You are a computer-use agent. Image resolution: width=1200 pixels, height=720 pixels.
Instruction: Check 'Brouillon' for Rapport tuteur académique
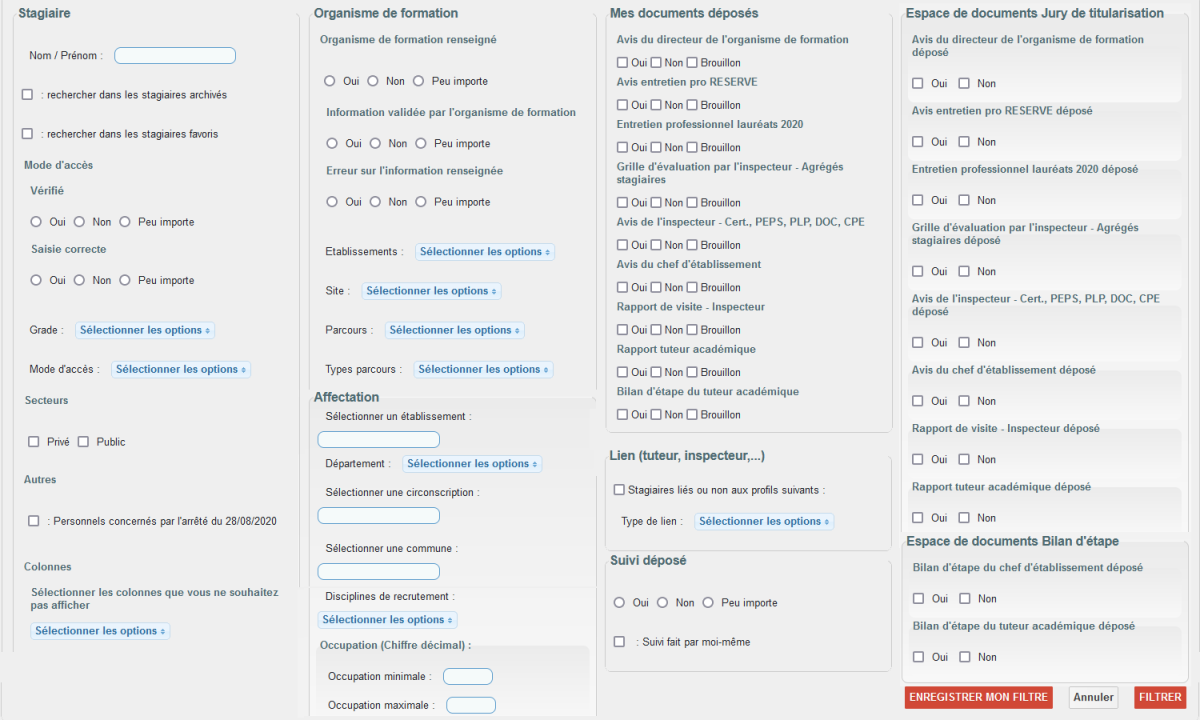pyautogui.click(x=692, y=372)
